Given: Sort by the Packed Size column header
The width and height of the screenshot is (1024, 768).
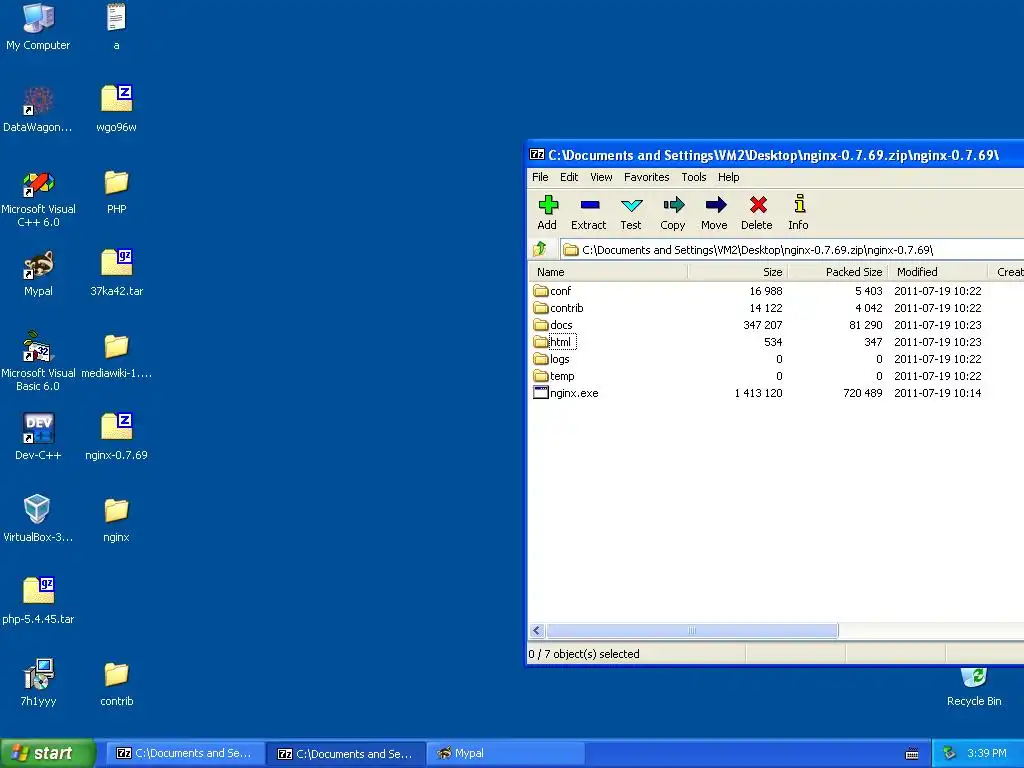Looking at the screenshot, I should (838, 272).
